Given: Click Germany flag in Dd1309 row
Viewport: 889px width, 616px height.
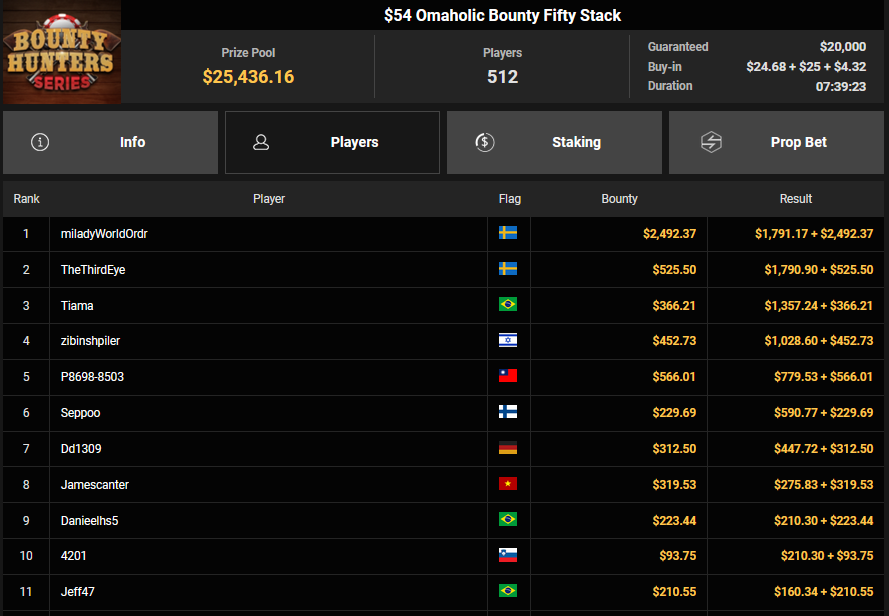Looking at the screenshot, I should 508,448.
